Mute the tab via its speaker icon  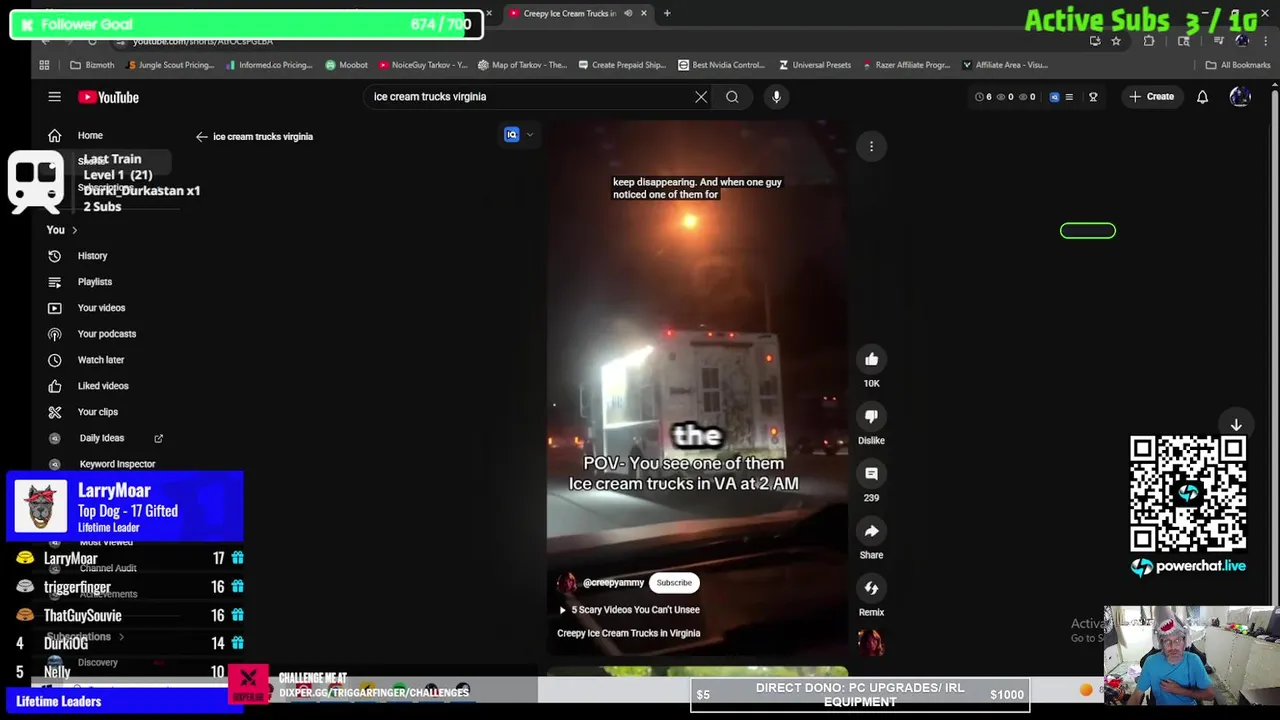tap(628, 13)
